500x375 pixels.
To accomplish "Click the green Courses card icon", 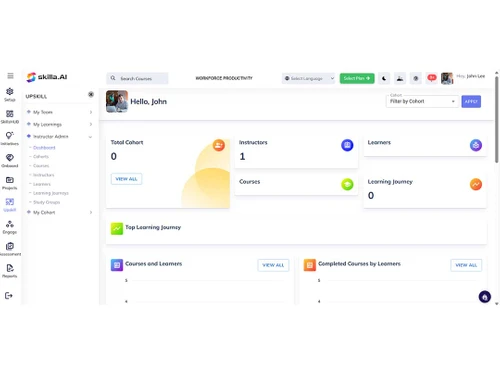I will [x=347, y=184].
